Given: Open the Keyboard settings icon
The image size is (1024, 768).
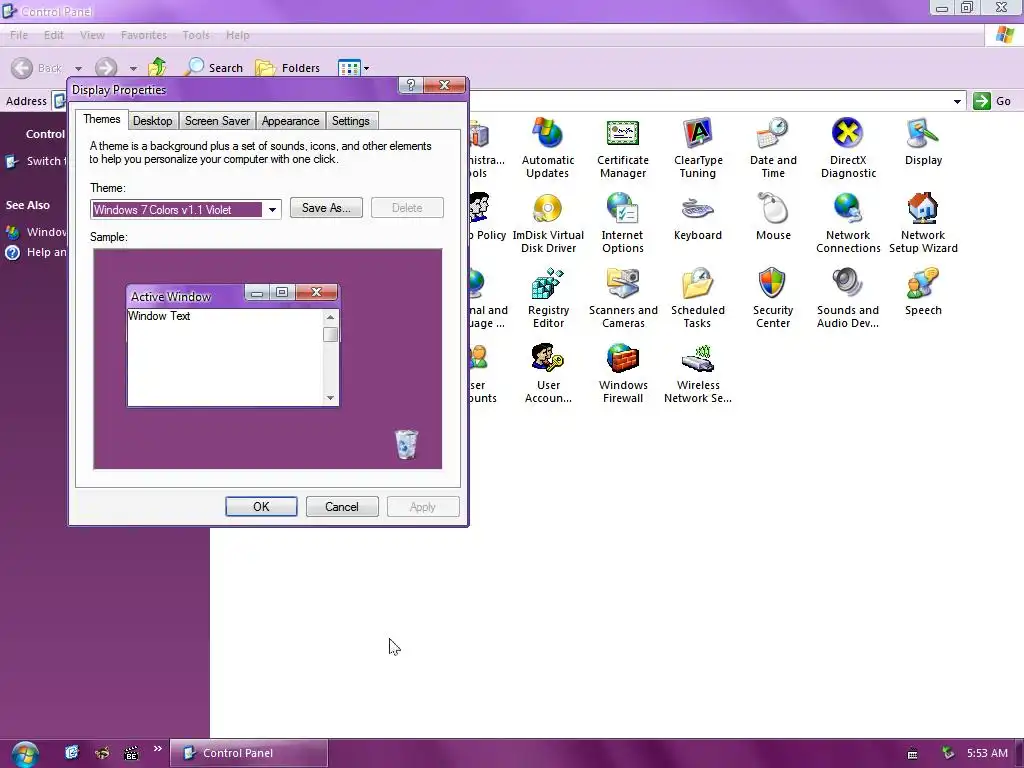Looking at the screenshot, I should point(697,217).
